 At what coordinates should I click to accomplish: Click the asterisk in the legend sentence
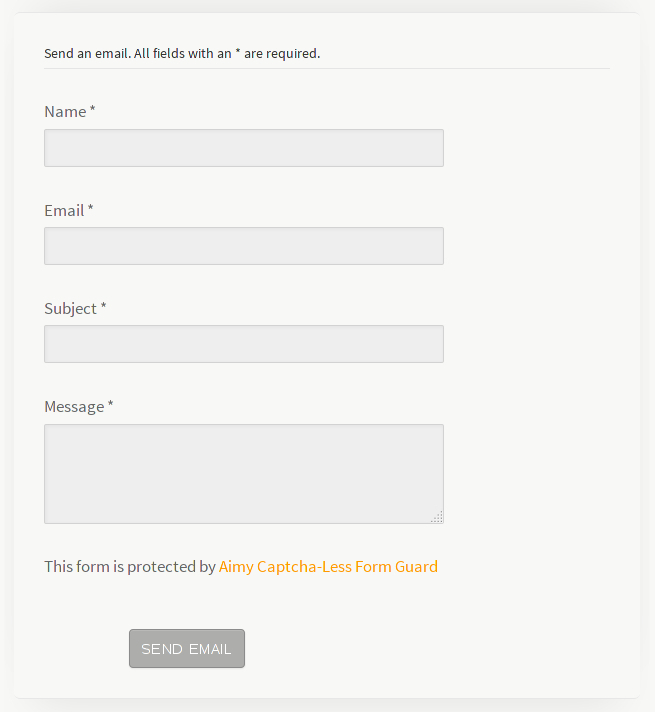238,52
